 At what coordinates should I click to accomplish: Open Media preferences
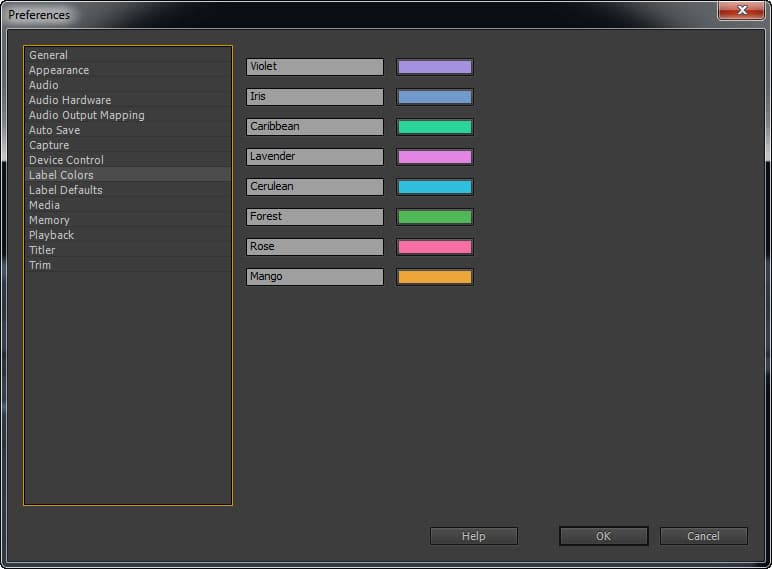[128, 205]
